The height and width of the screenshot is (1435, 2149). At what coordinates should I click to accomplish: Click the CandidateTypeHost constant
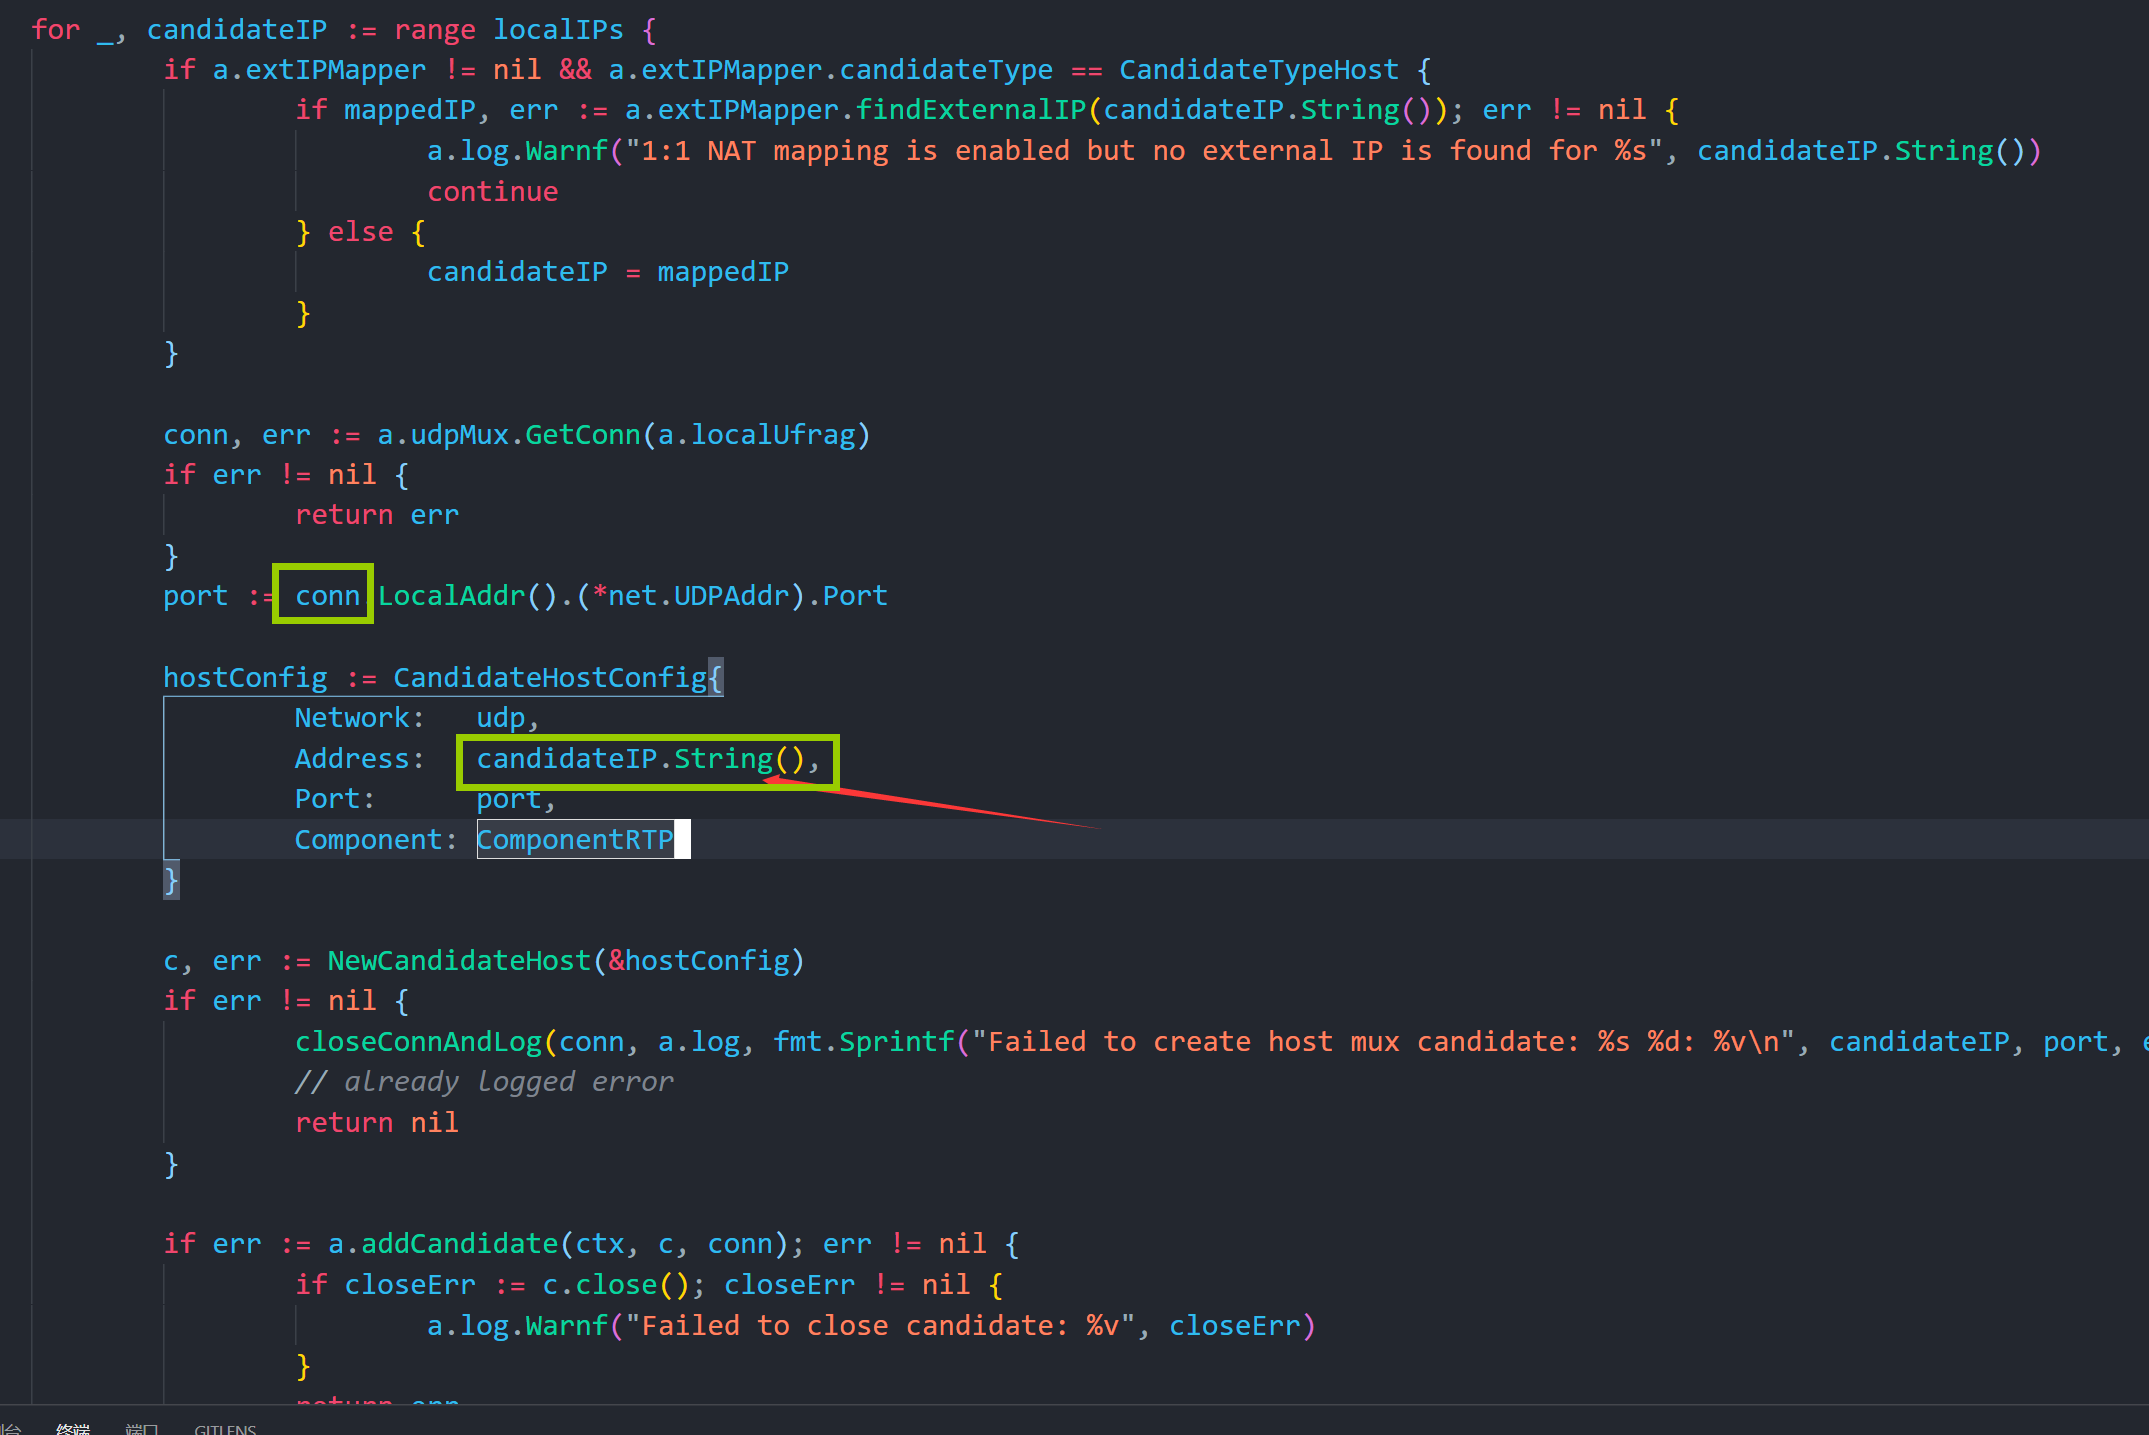click(x=1258, y=70)
